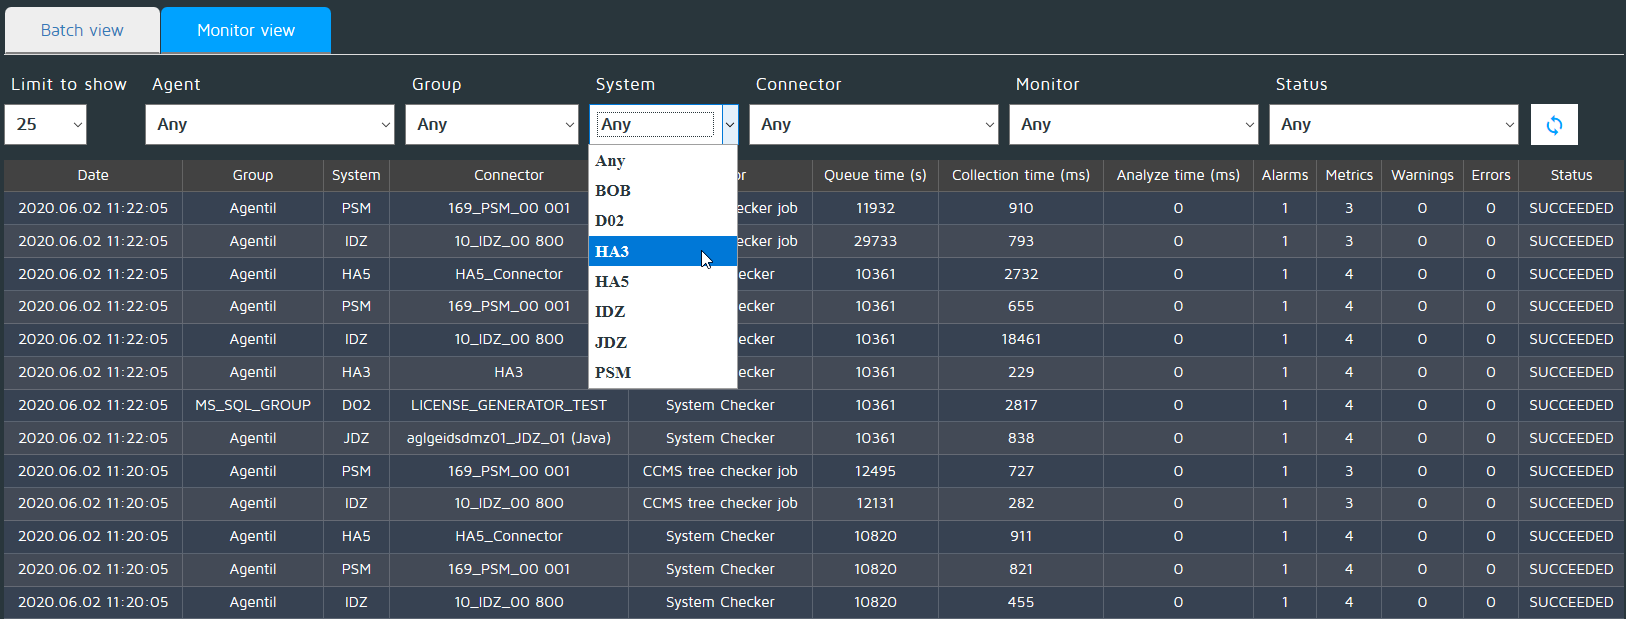Open the Limit to show dropdown
This screenshot has height=619, width=1626.
click(46, 125)
